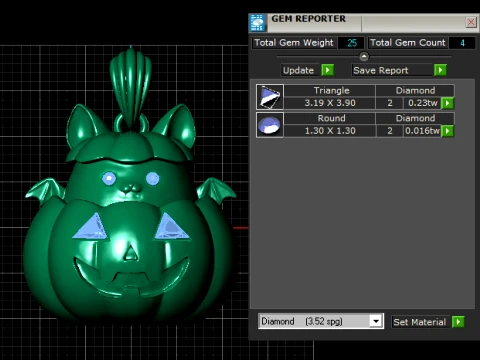Click green arrow in the 0.23tw row
Viewport: 480px width, 360px height.
point(448,103)
